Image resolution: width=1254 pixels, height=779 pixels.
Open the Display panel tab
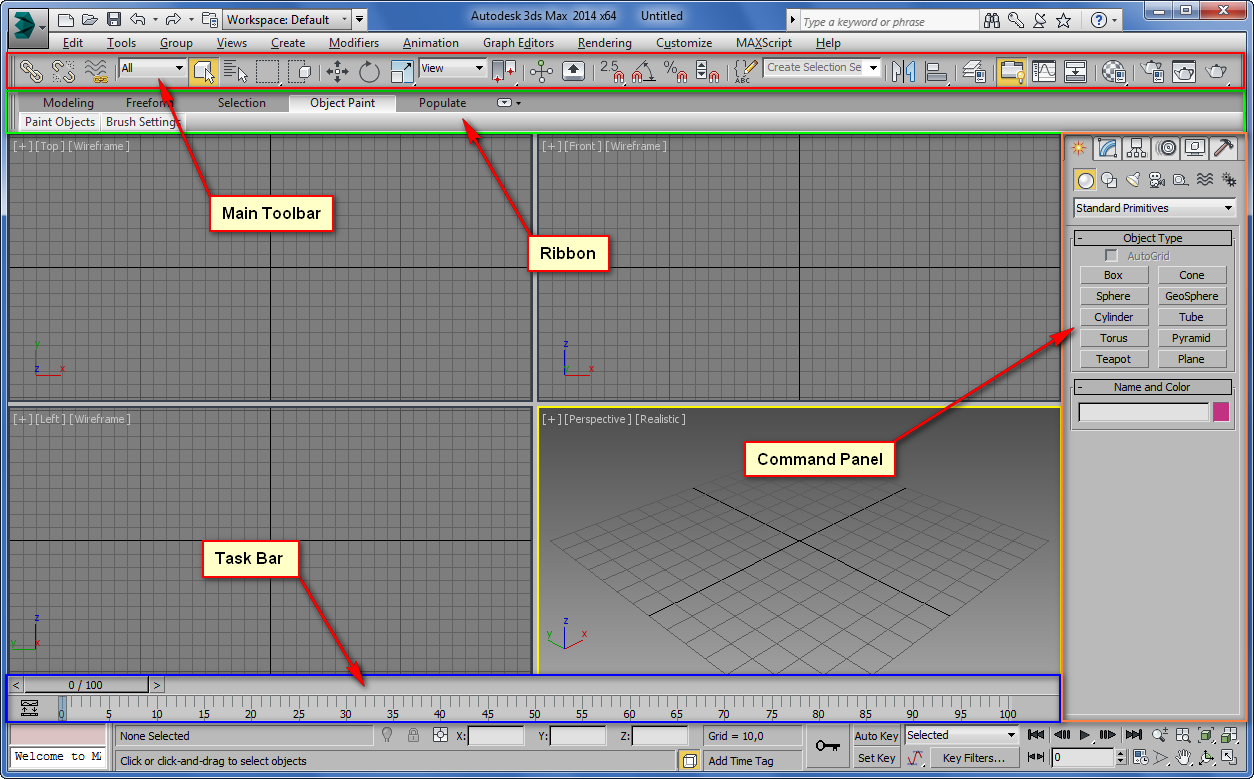(x=1195, y=148)
